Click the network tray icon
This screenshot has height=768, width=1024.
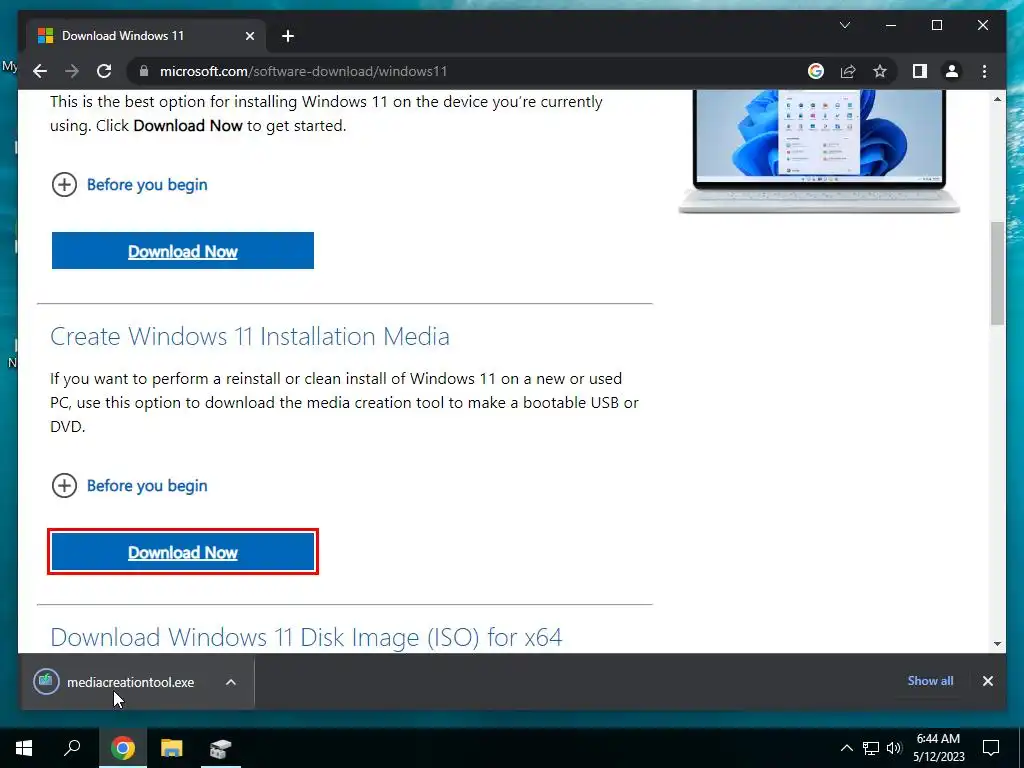click(871, 748)
